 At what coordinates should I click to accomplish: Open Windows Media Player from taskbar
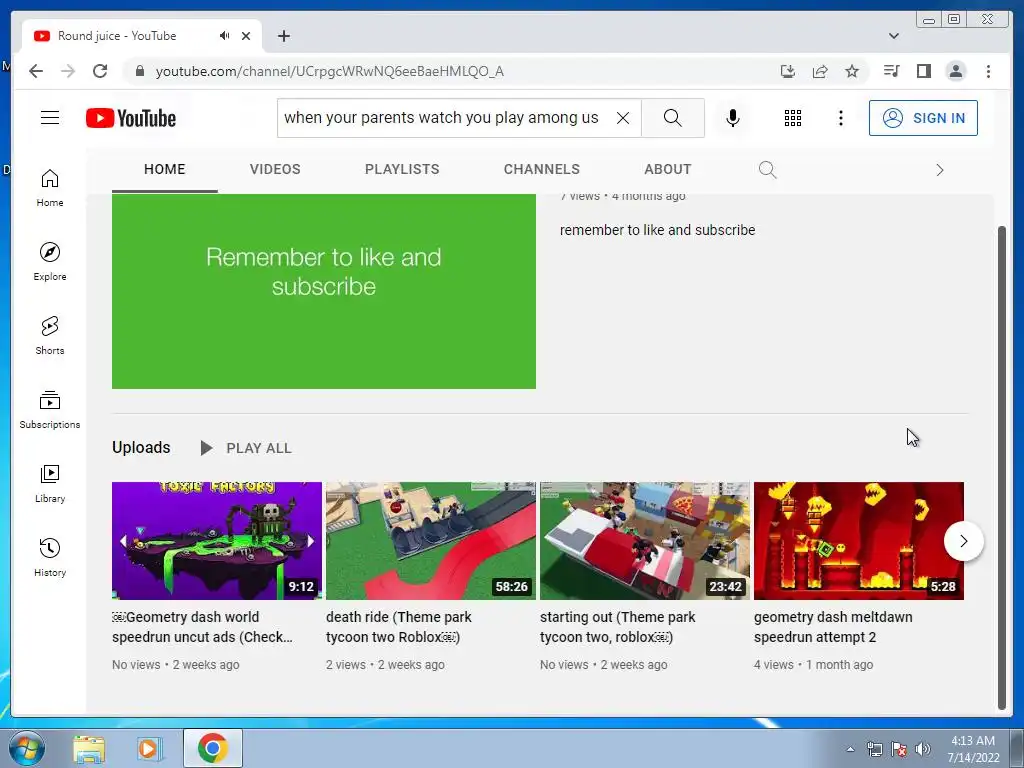click(x=150, y=748)
